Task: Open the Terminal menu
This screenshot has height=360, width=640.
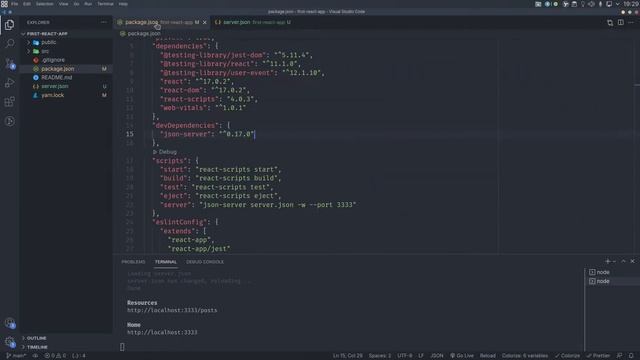Action: point(105,4)
